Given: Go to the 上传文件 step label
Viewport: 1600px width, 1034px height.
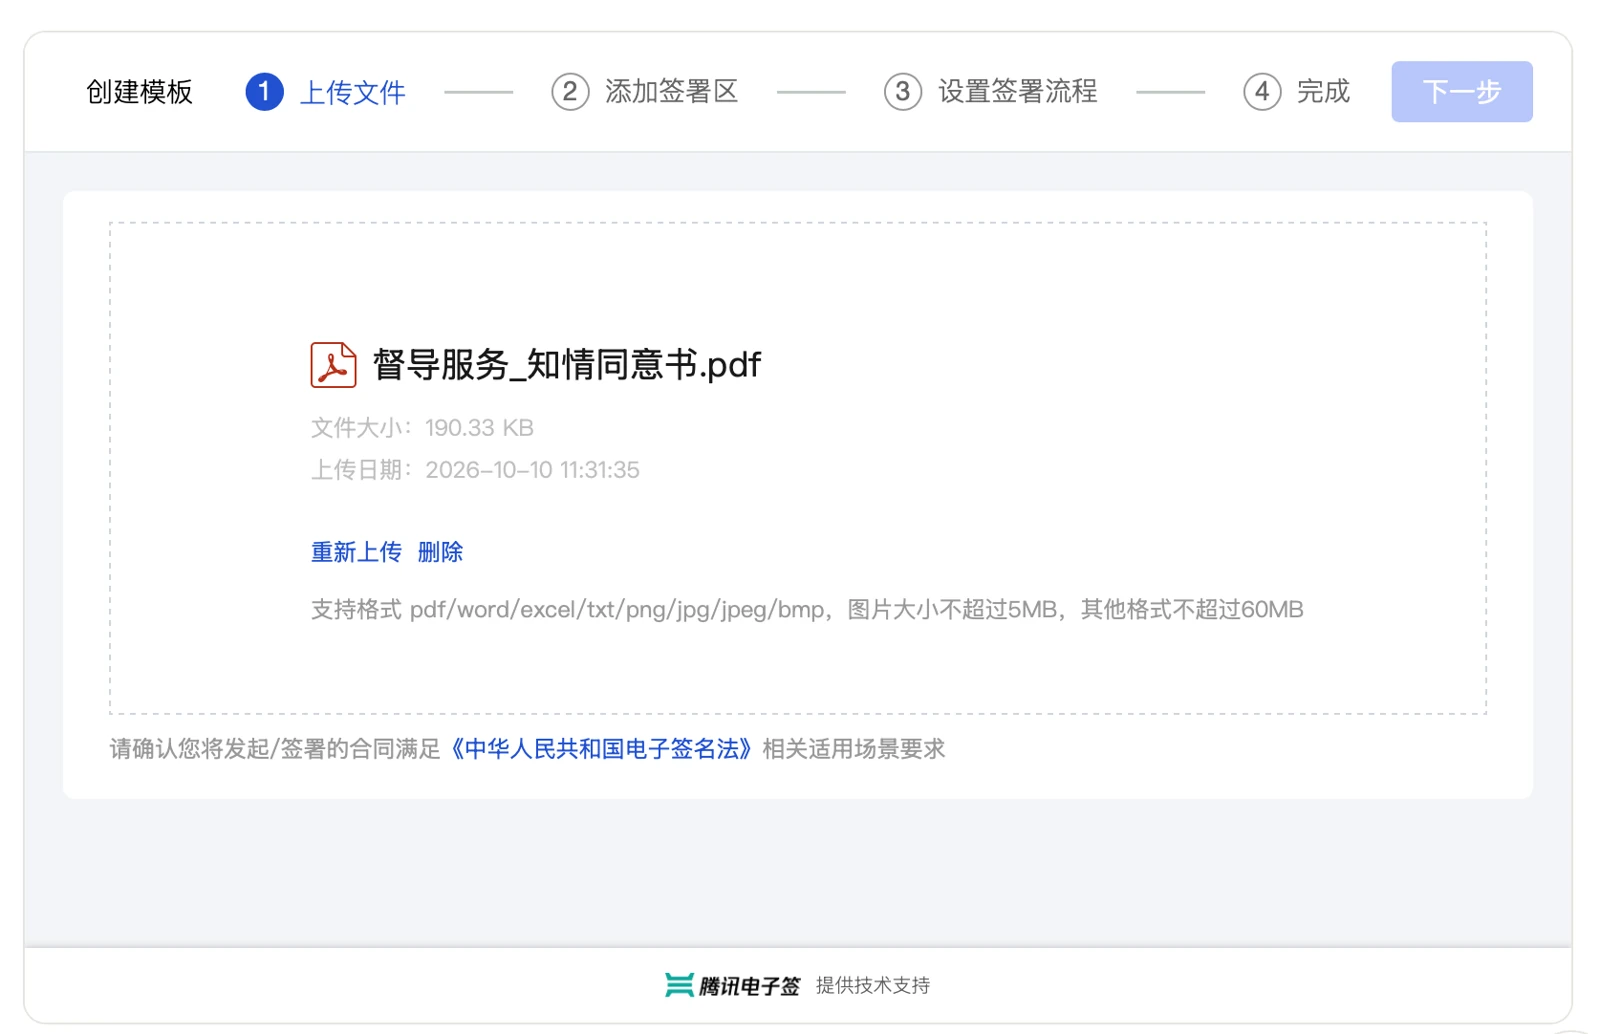Looking at the screenshot, I should tap(353, 92).
